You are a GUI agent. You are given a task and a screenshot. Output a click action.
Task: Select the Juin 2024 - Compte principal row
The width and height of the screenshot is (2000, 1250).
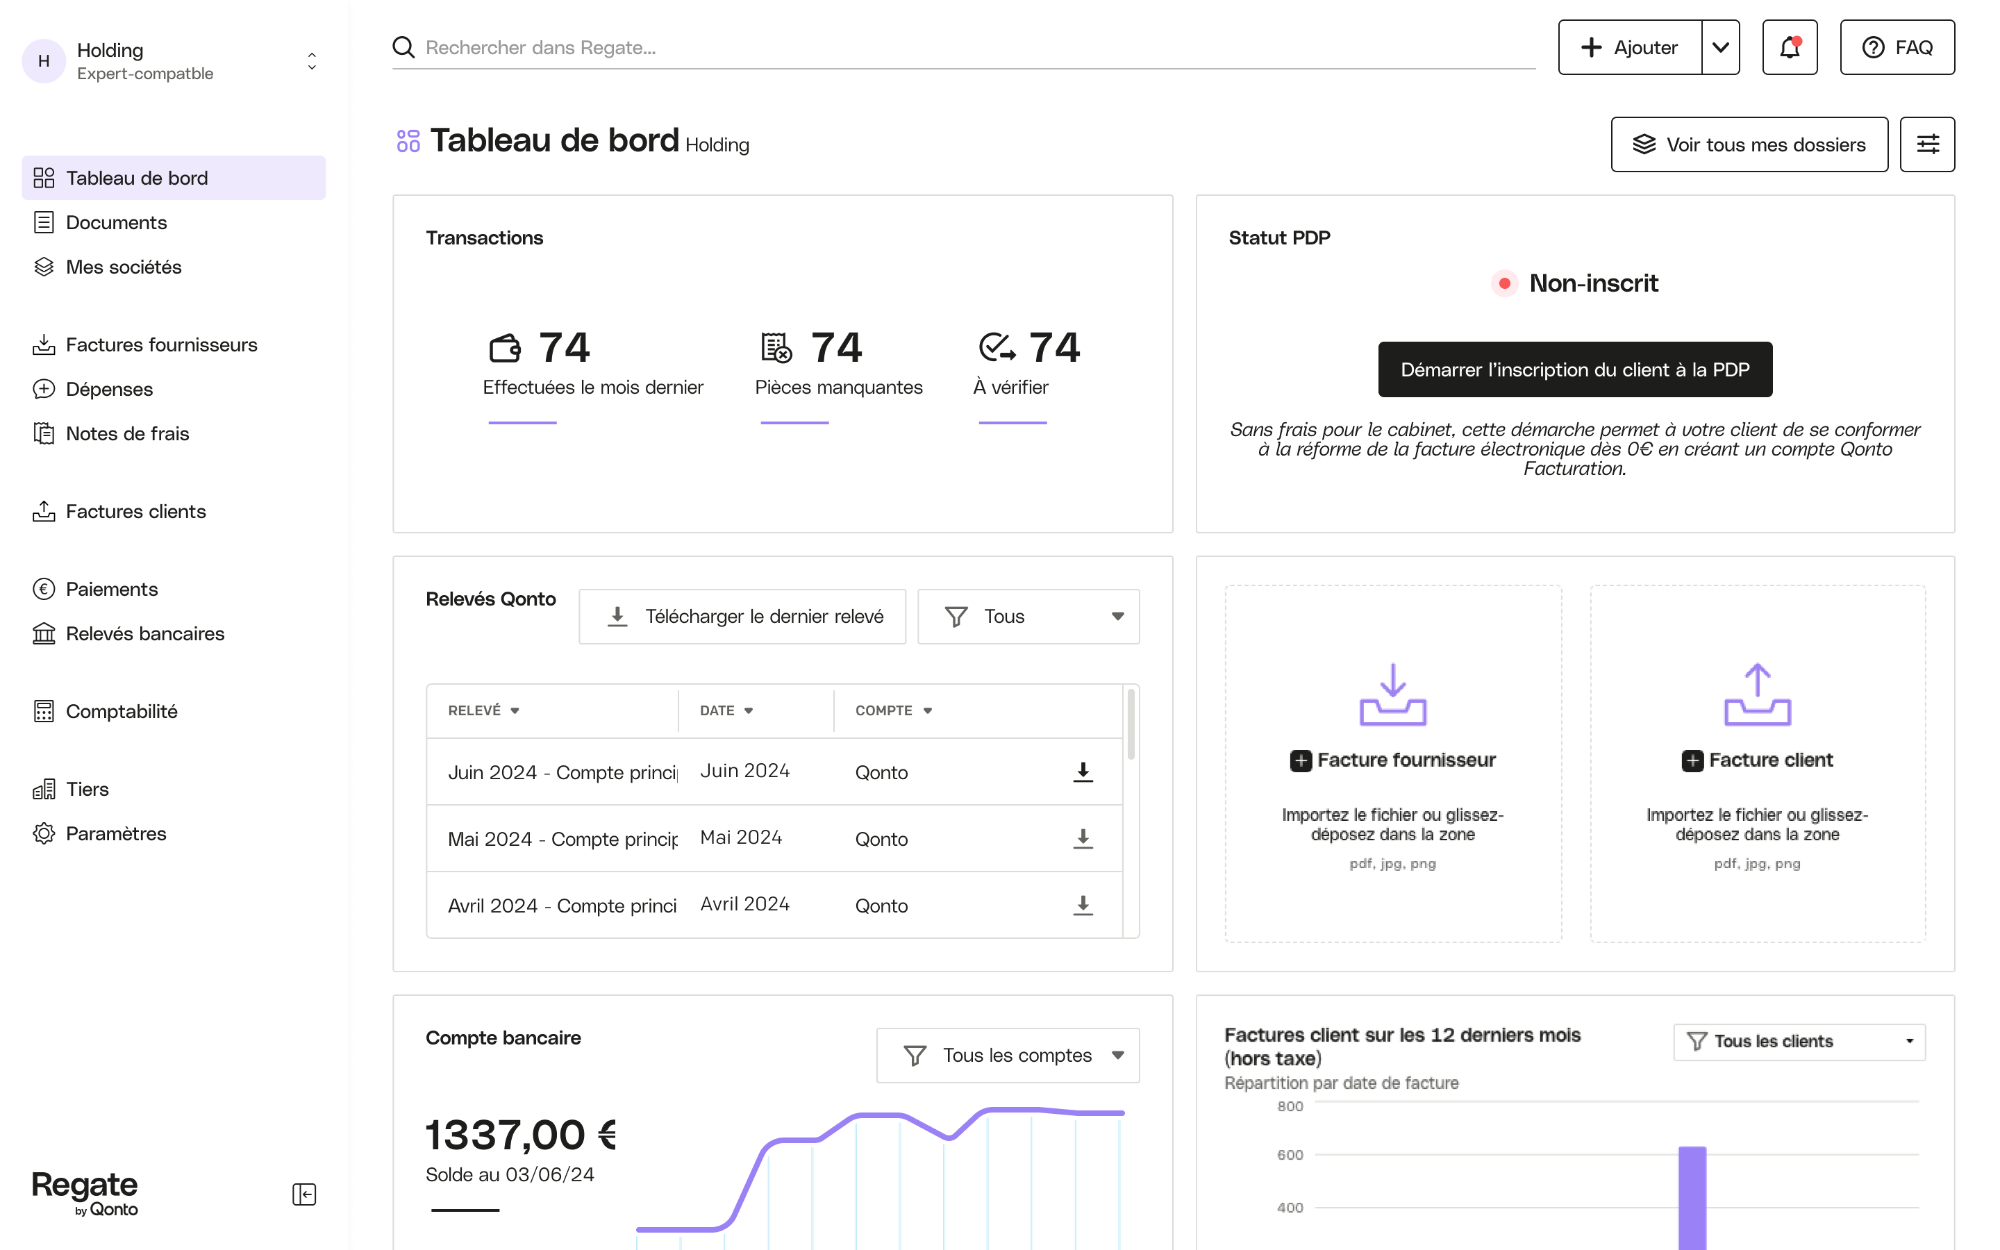(x=775, y=772)
